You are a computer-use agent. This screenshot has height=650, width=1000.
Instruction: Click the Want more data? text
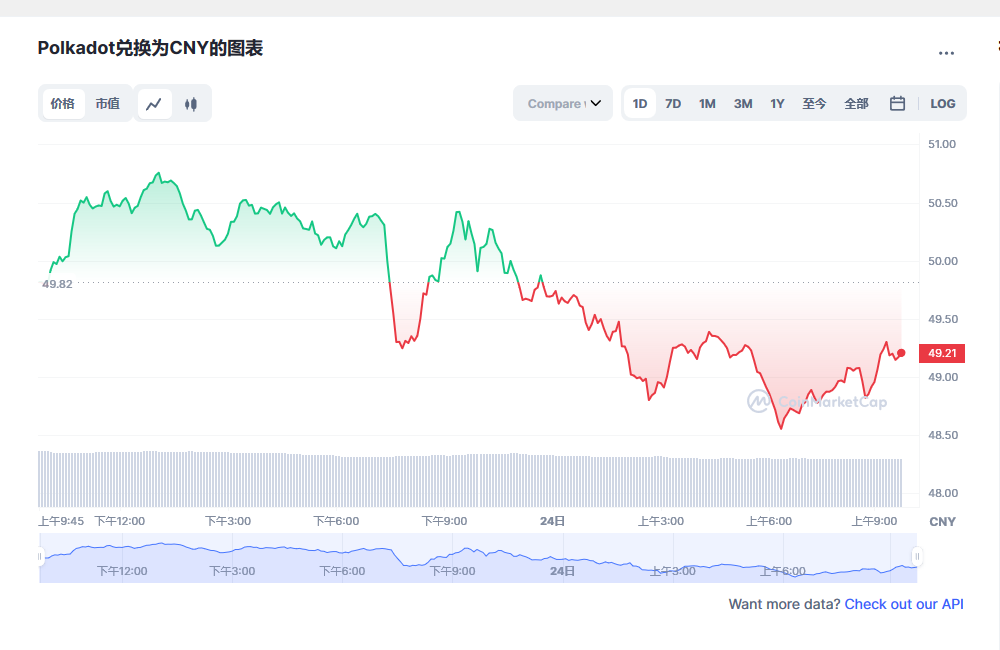(x=784, y=604)
